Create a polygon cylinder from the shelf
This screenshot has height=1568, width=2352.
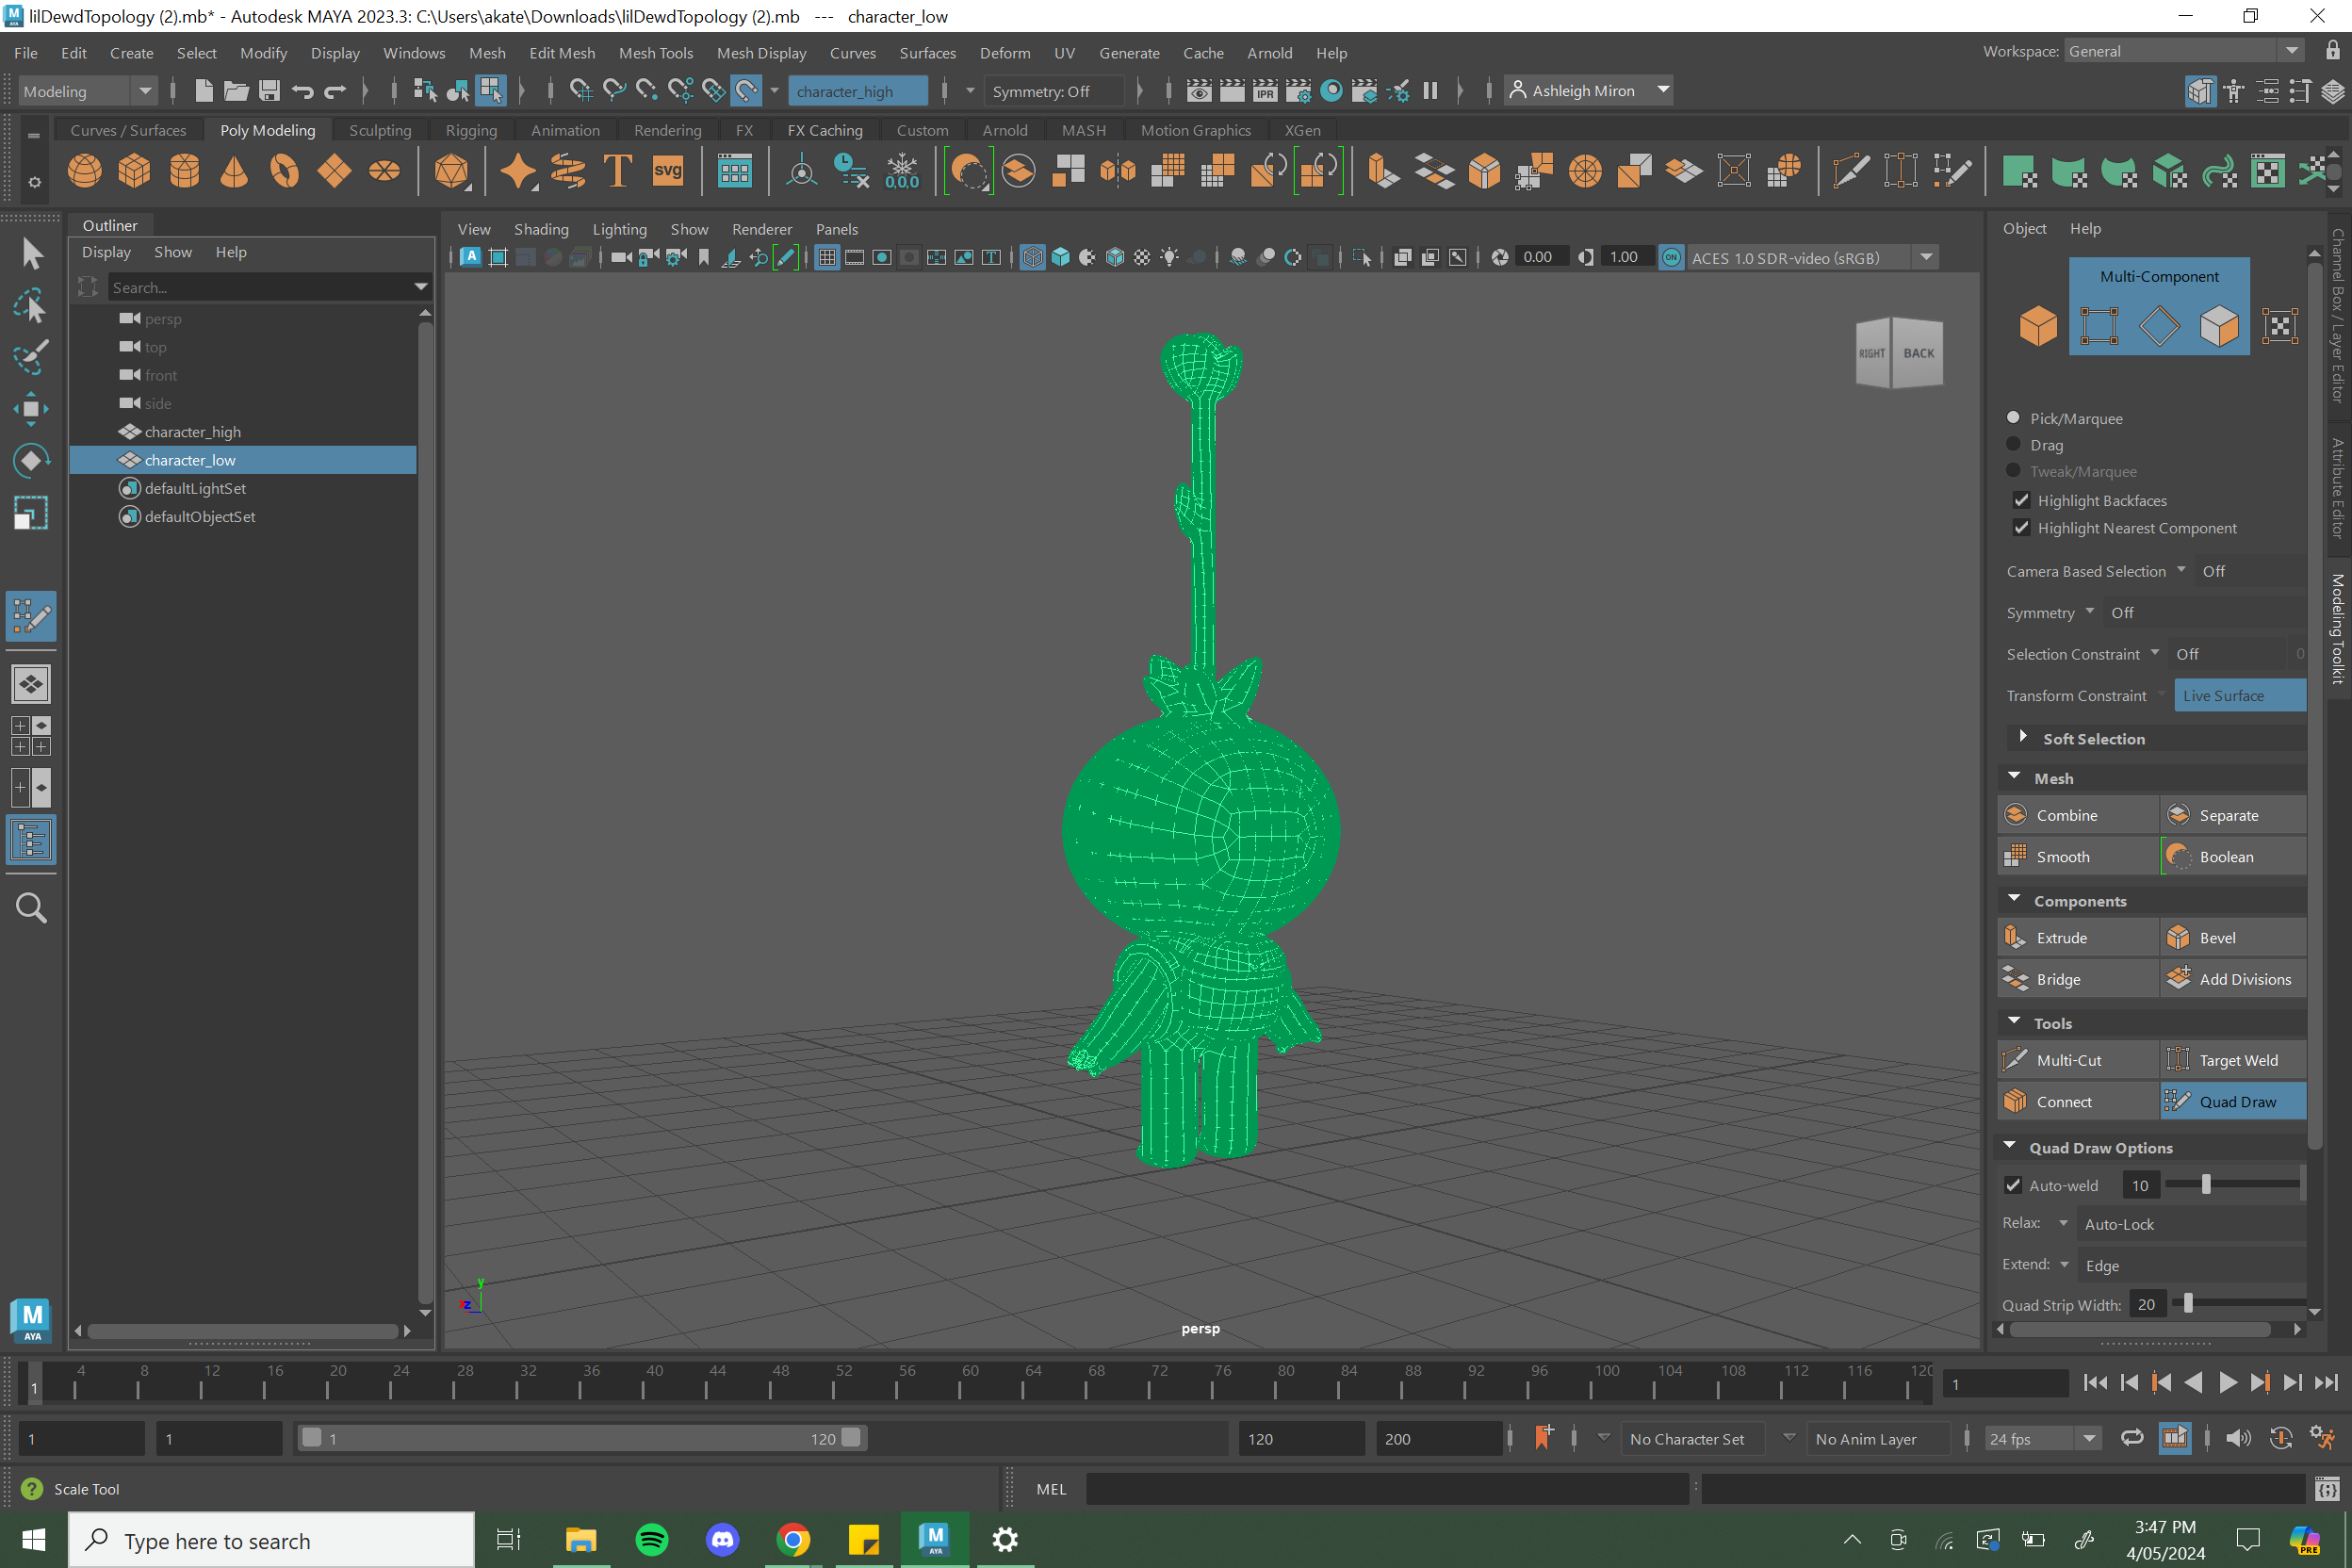pos(184,171)
